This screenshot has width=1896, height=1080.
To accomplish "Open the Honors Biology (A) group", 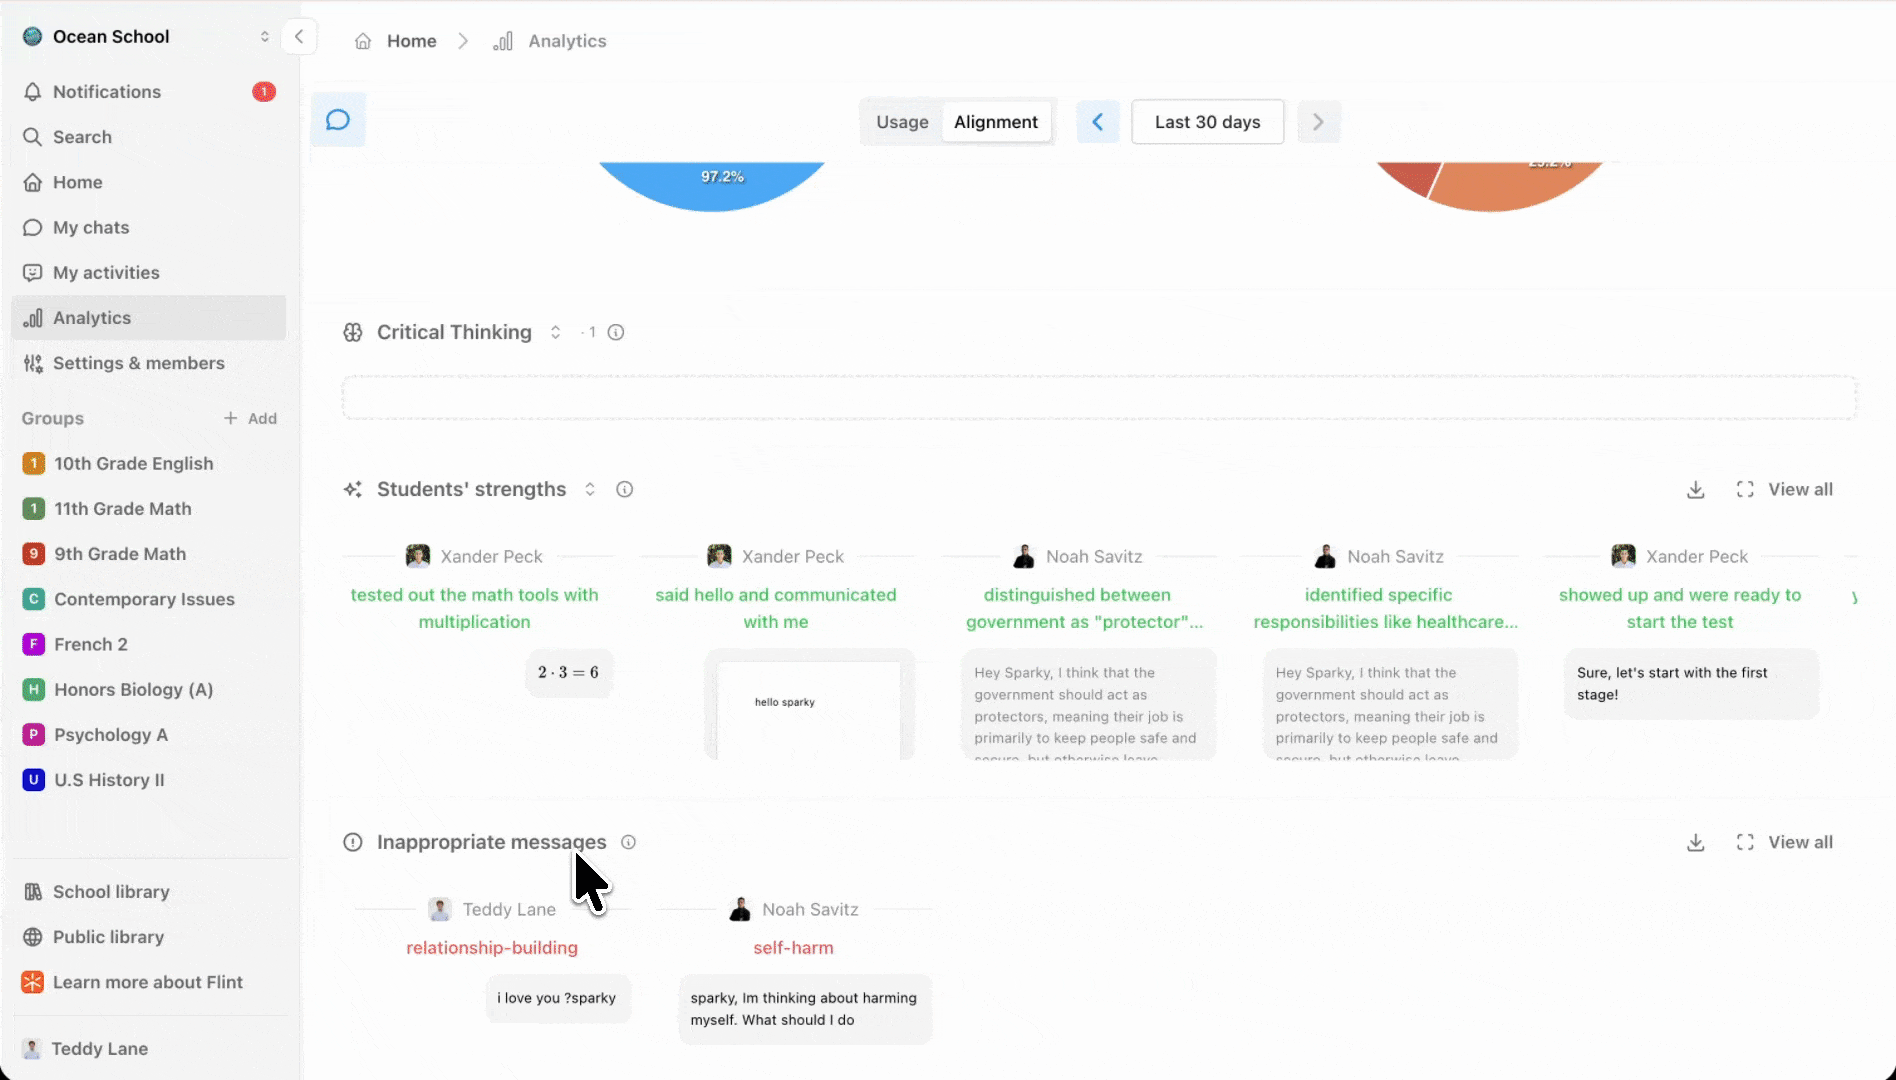I will click(x=149, y=690).
